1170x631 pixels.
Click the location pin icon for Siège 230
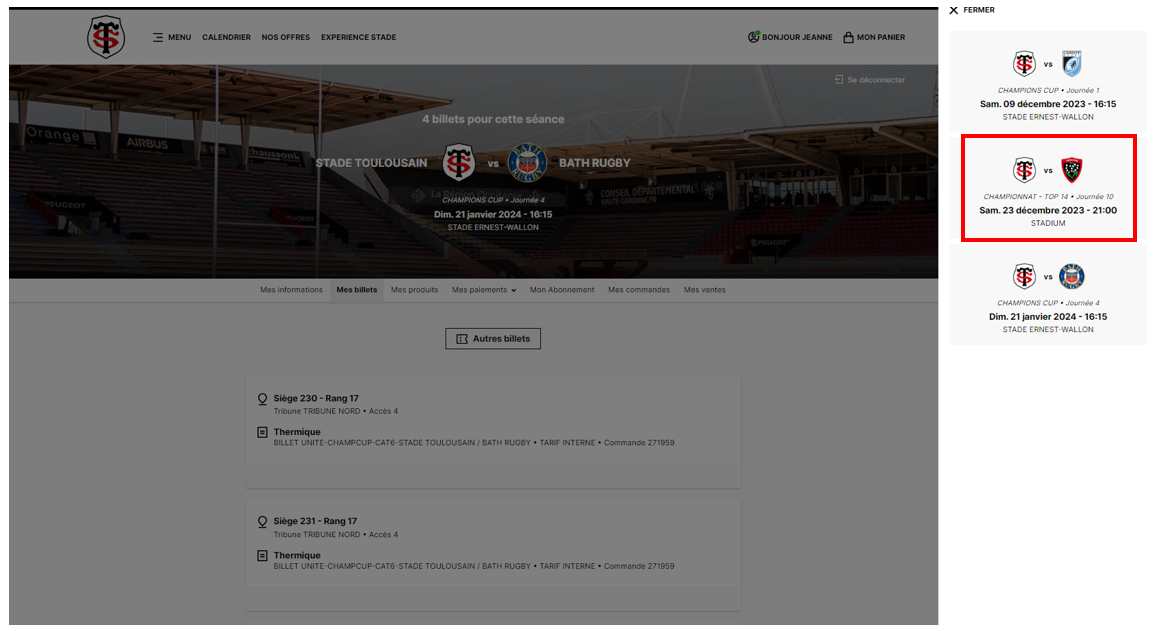pyautogui.click(x=262, y=399)
